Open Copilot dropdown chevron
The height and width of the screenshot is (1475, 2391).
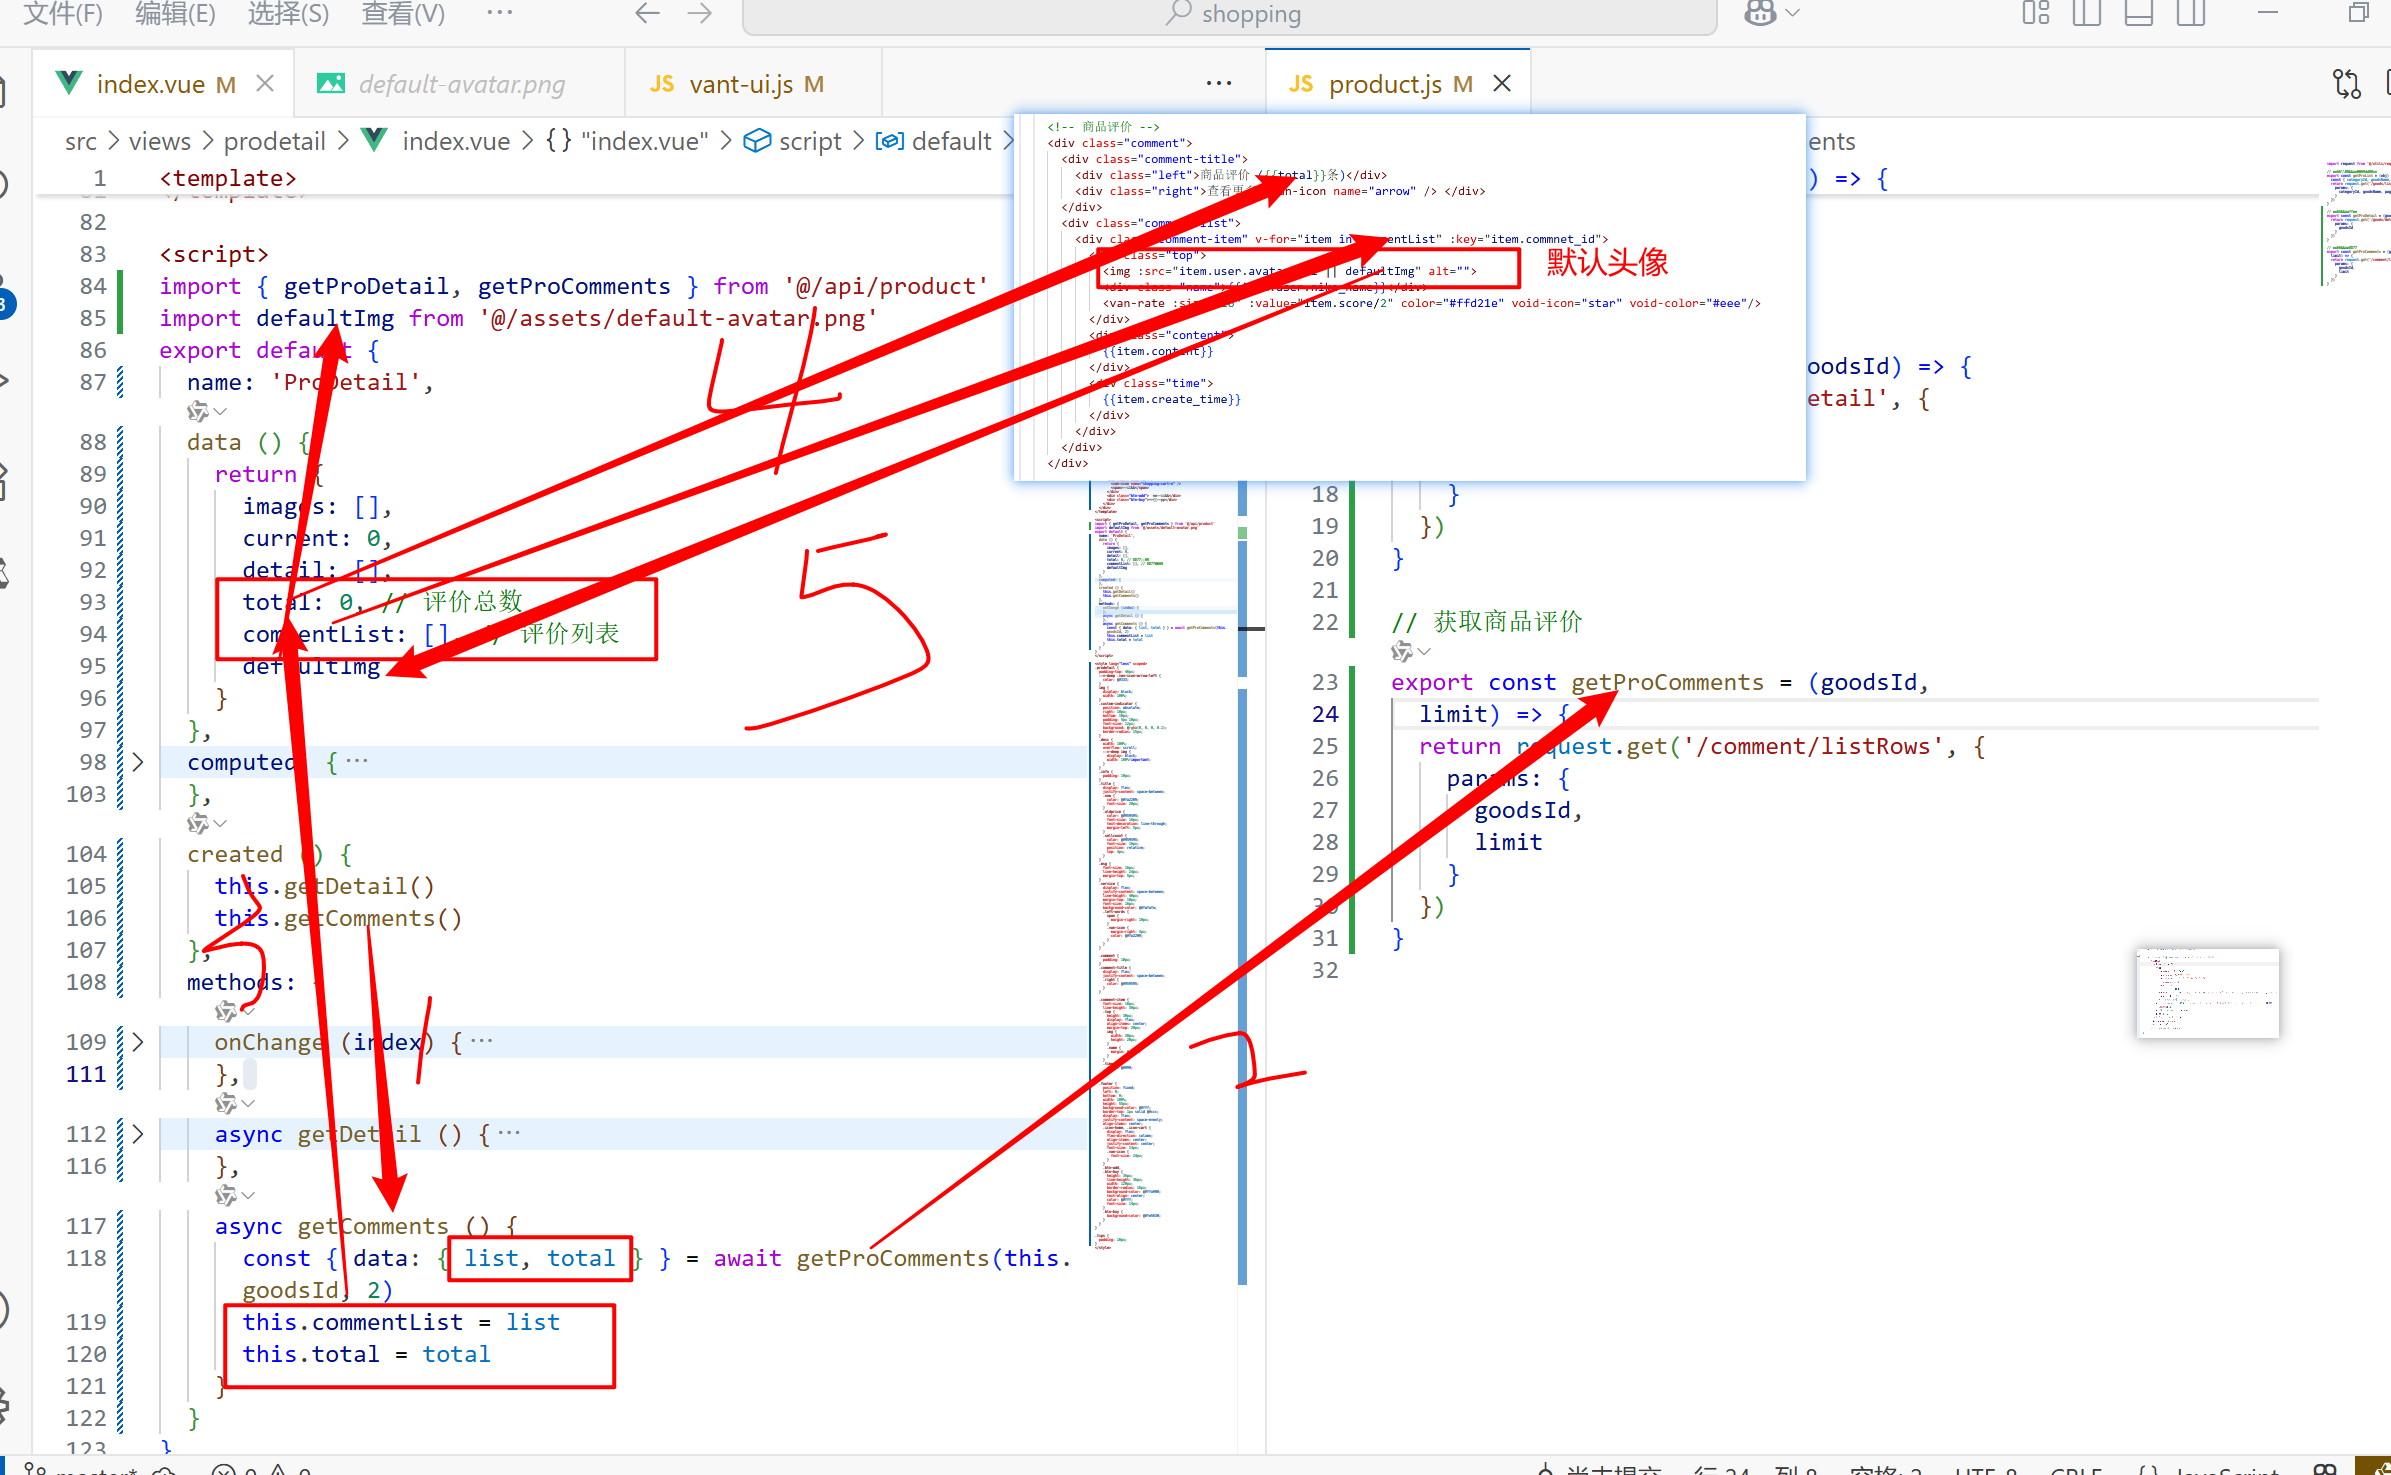pyautogui.click(x=1793, y=13)
